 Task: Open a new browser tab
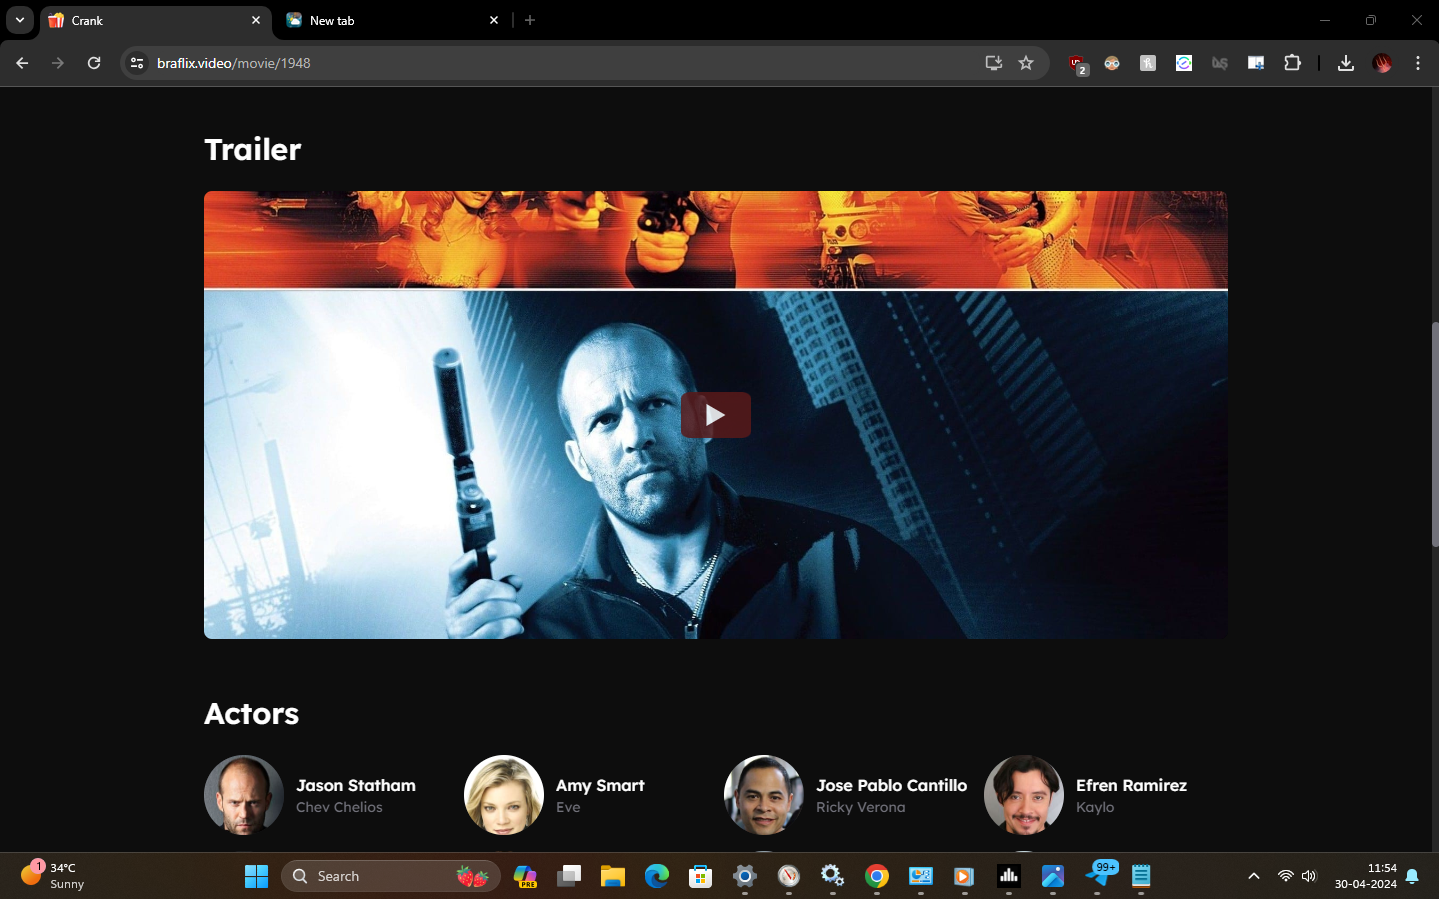pyautogui.click(x=530, y=20)
